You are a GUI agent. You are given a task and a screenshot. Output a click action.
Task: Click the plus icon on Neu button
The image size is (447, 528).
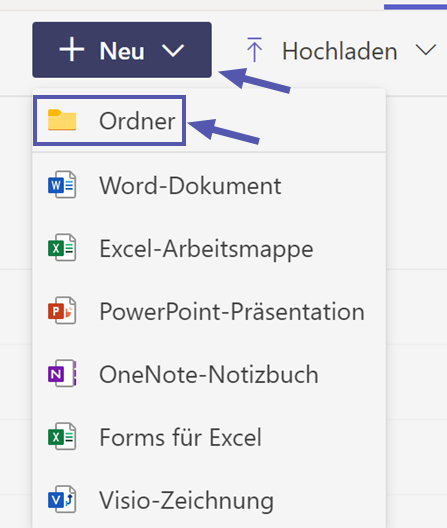(72, 50)
